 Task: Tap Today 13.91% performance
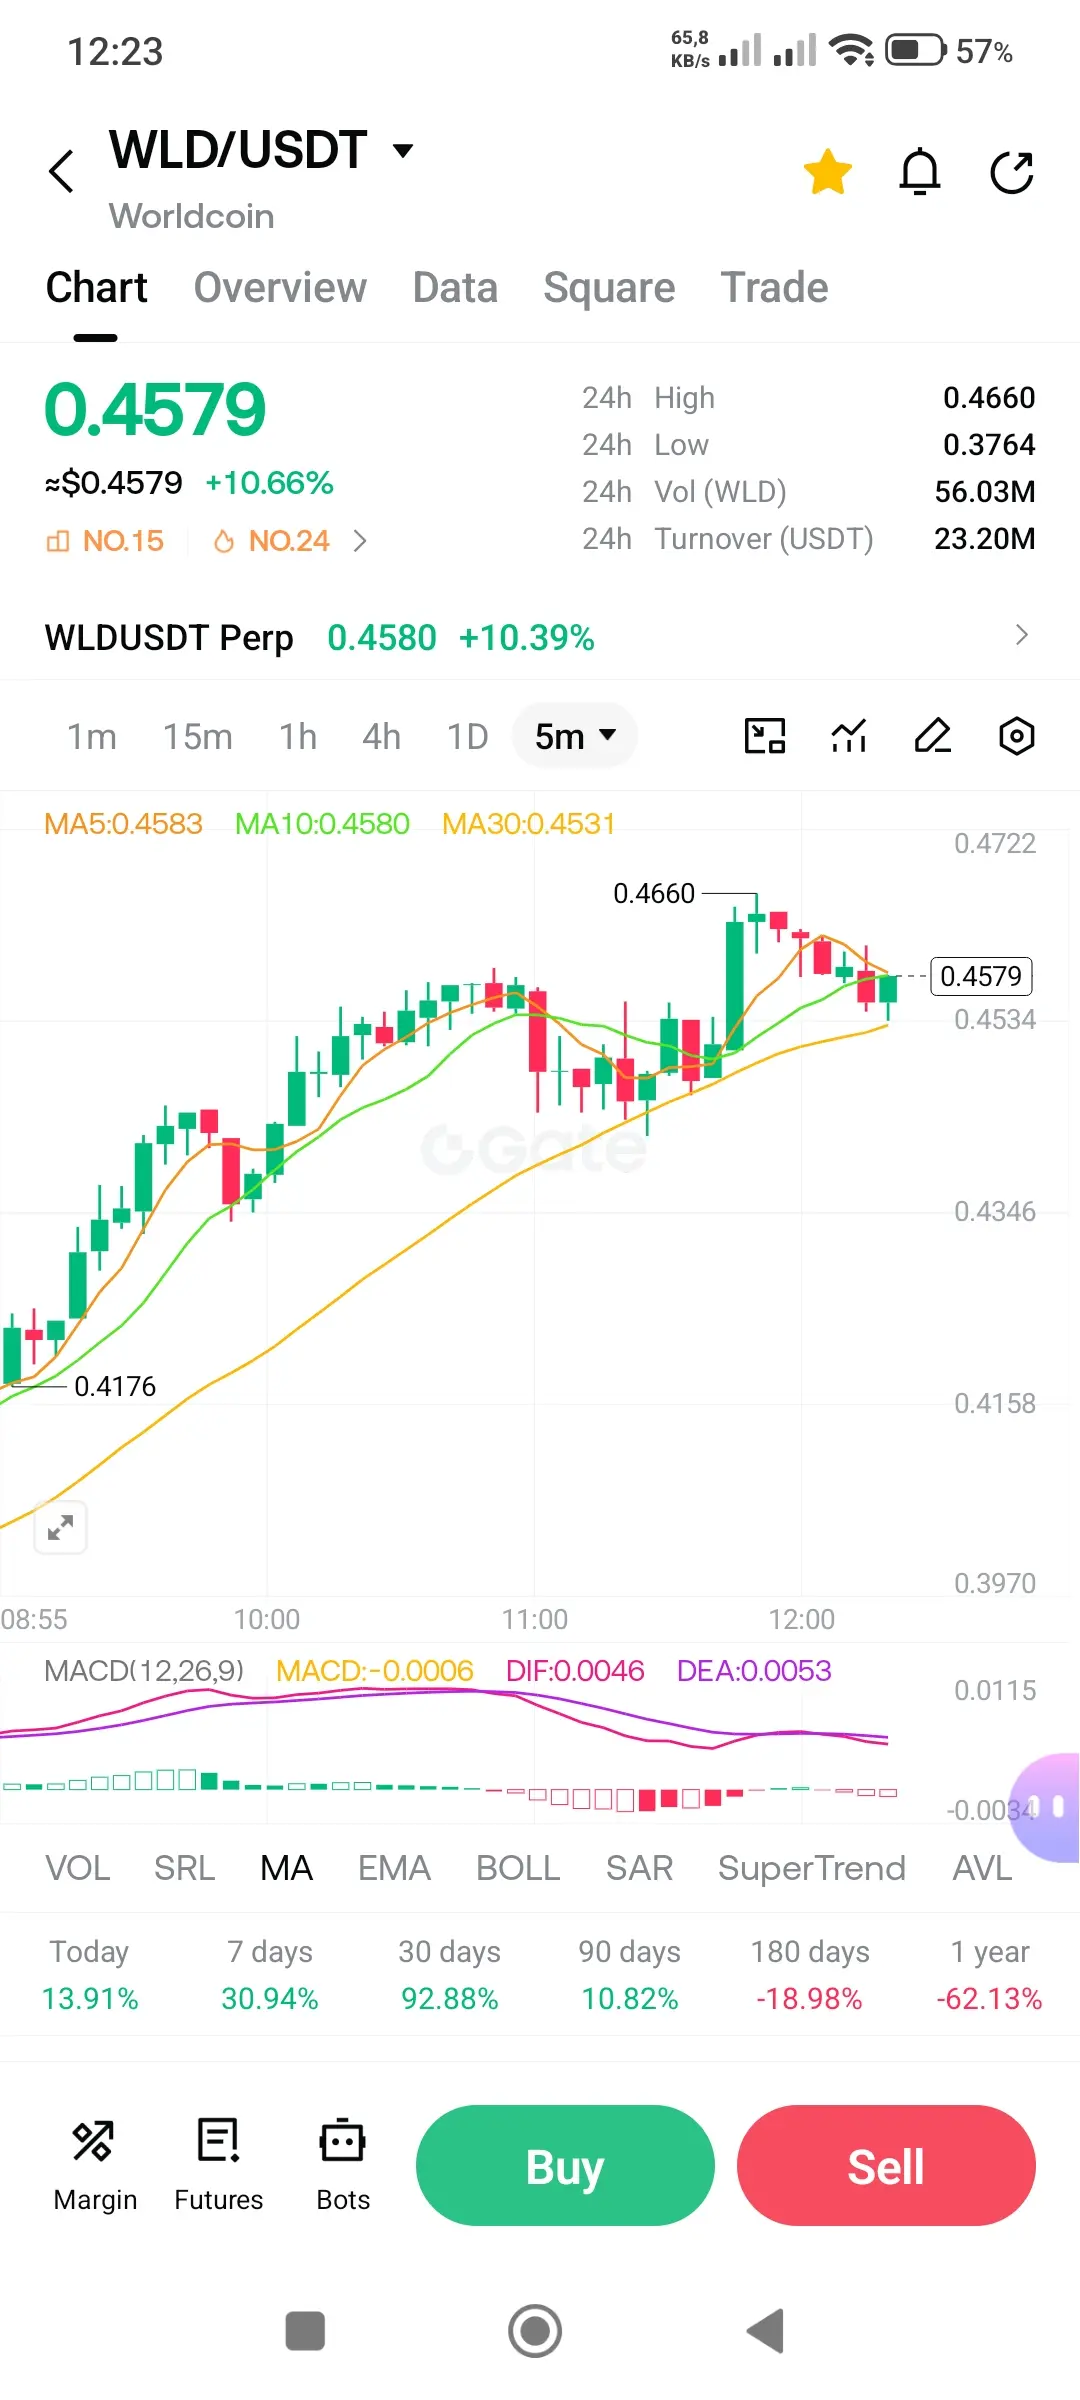(x=90, y=1975)
